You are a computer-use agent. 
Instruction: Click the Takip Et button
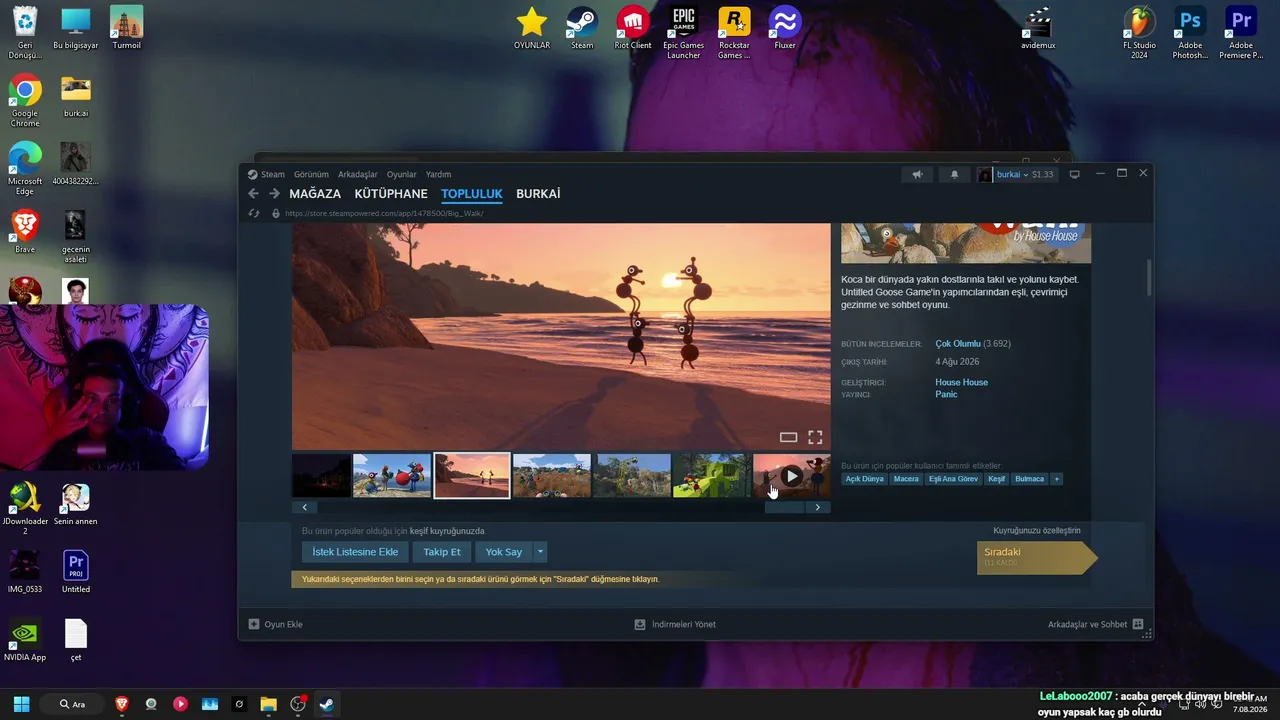pyautogui.click(x=442, y=552)
